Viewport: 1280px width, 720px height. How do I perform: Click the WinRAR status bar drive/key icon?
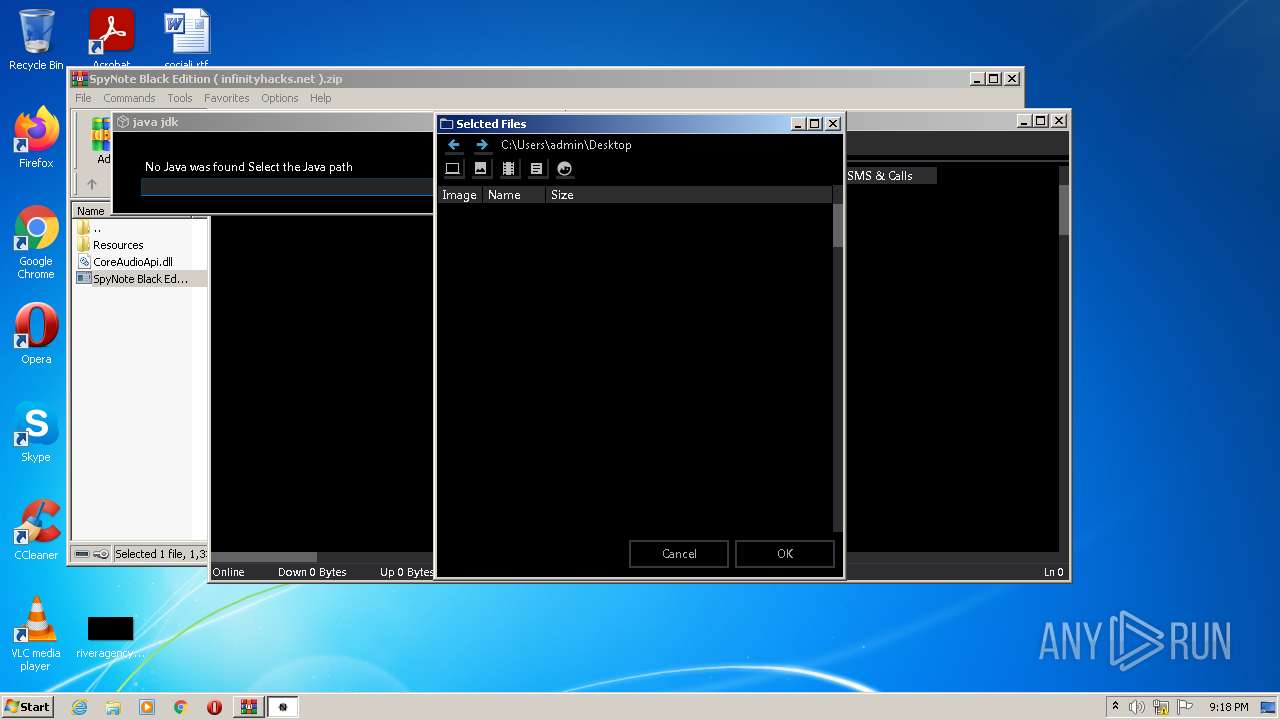(92, 554)
